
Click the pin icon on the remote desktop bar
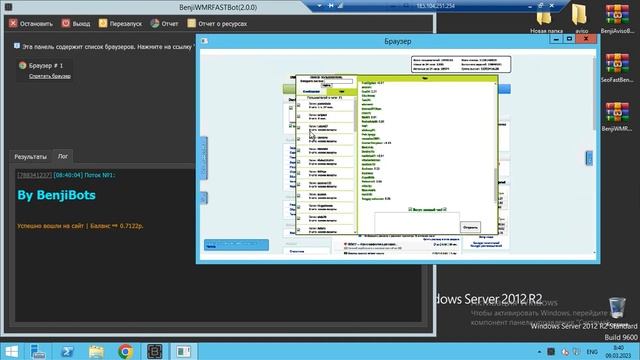330,6
